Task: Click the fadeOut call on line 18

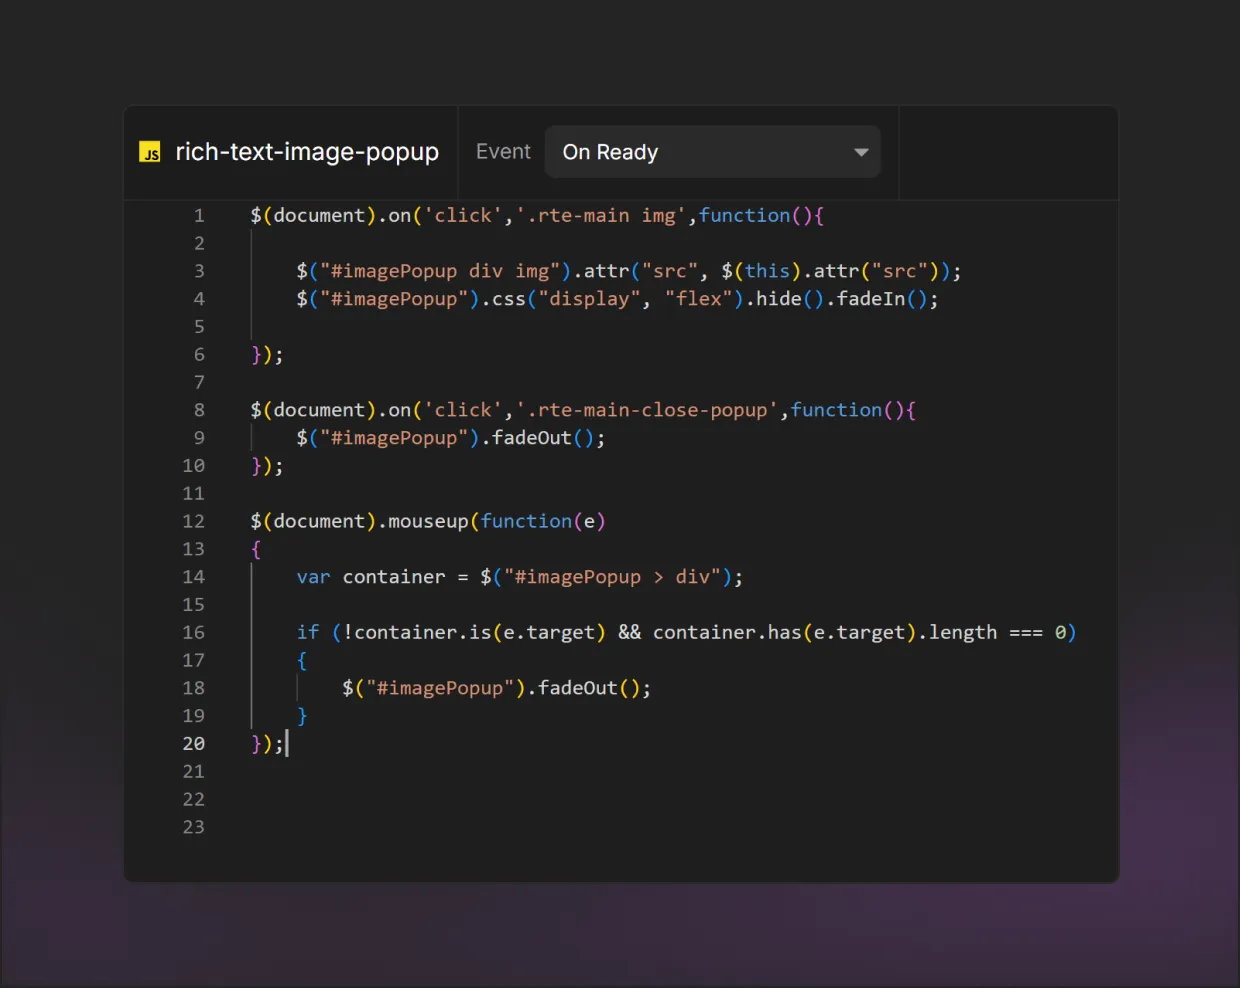Action: (578, 688)
